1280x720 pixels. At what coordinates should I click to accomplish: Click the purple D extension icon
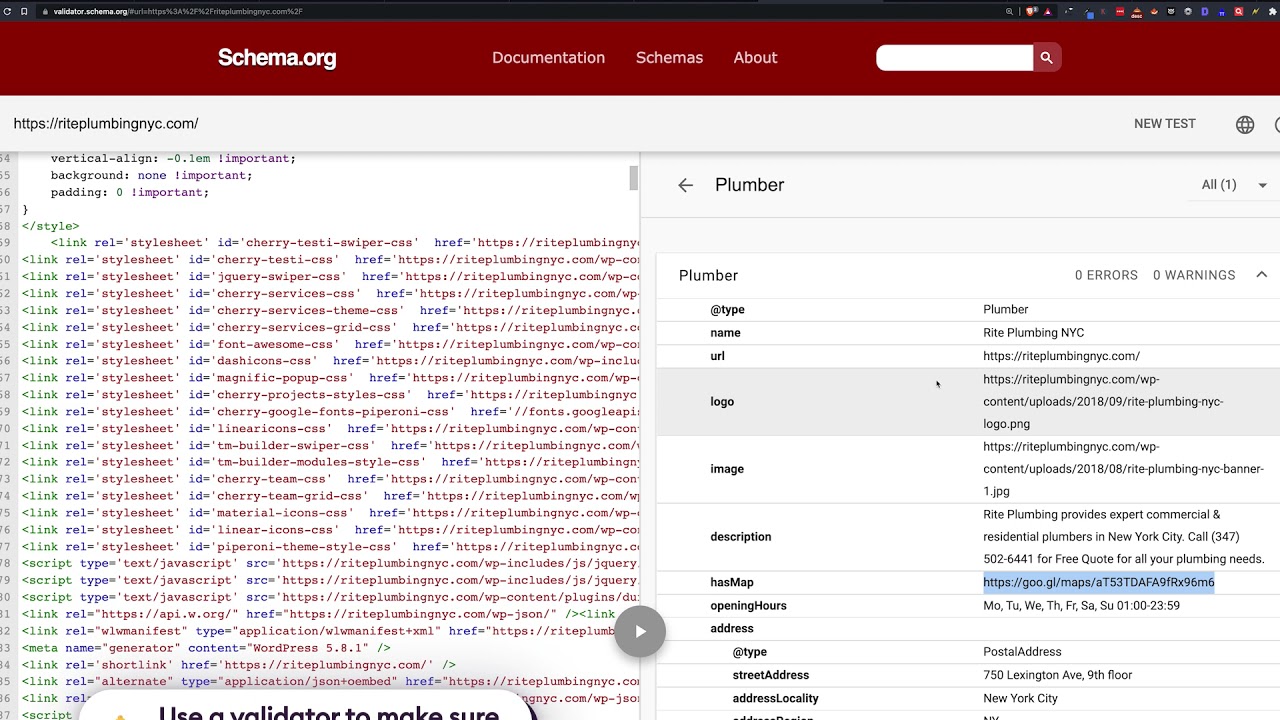[1205, 12]
